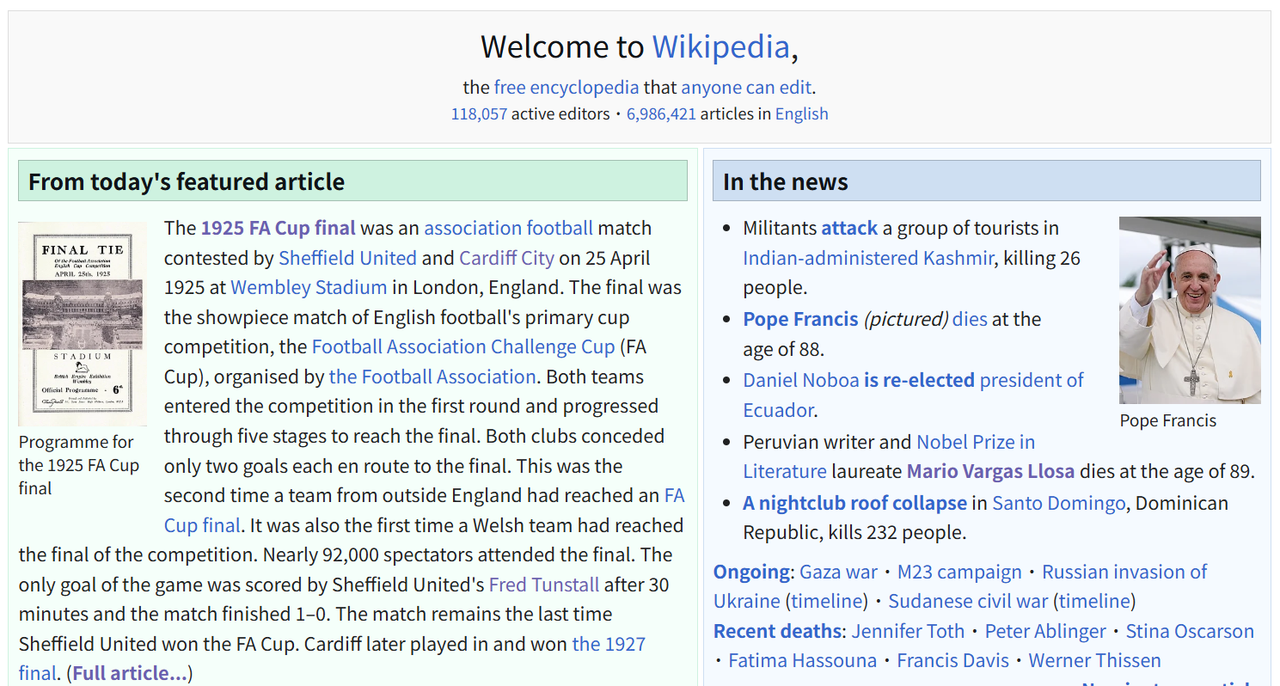The image size is (1280, 686).
Task: Click the bold '1925 FA Cup final' link
Action: pyautogui.click(x=278, y=228)
